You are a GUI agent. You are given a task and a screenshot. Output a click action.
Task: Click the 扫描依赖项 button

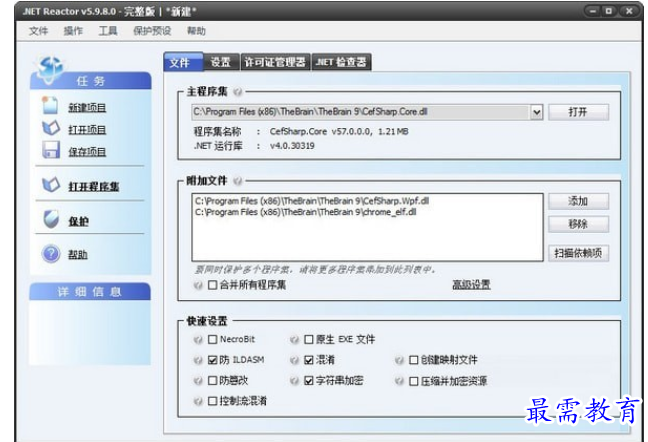(578, 253)
